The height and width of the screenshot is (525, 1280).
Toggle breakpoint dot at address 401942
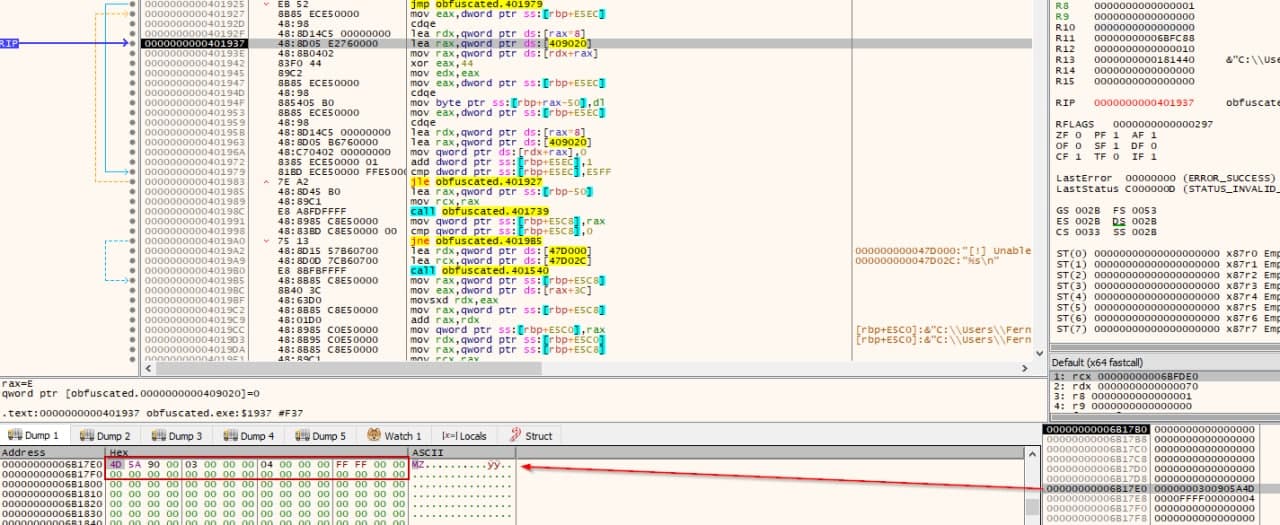click(x=134, y=63)
